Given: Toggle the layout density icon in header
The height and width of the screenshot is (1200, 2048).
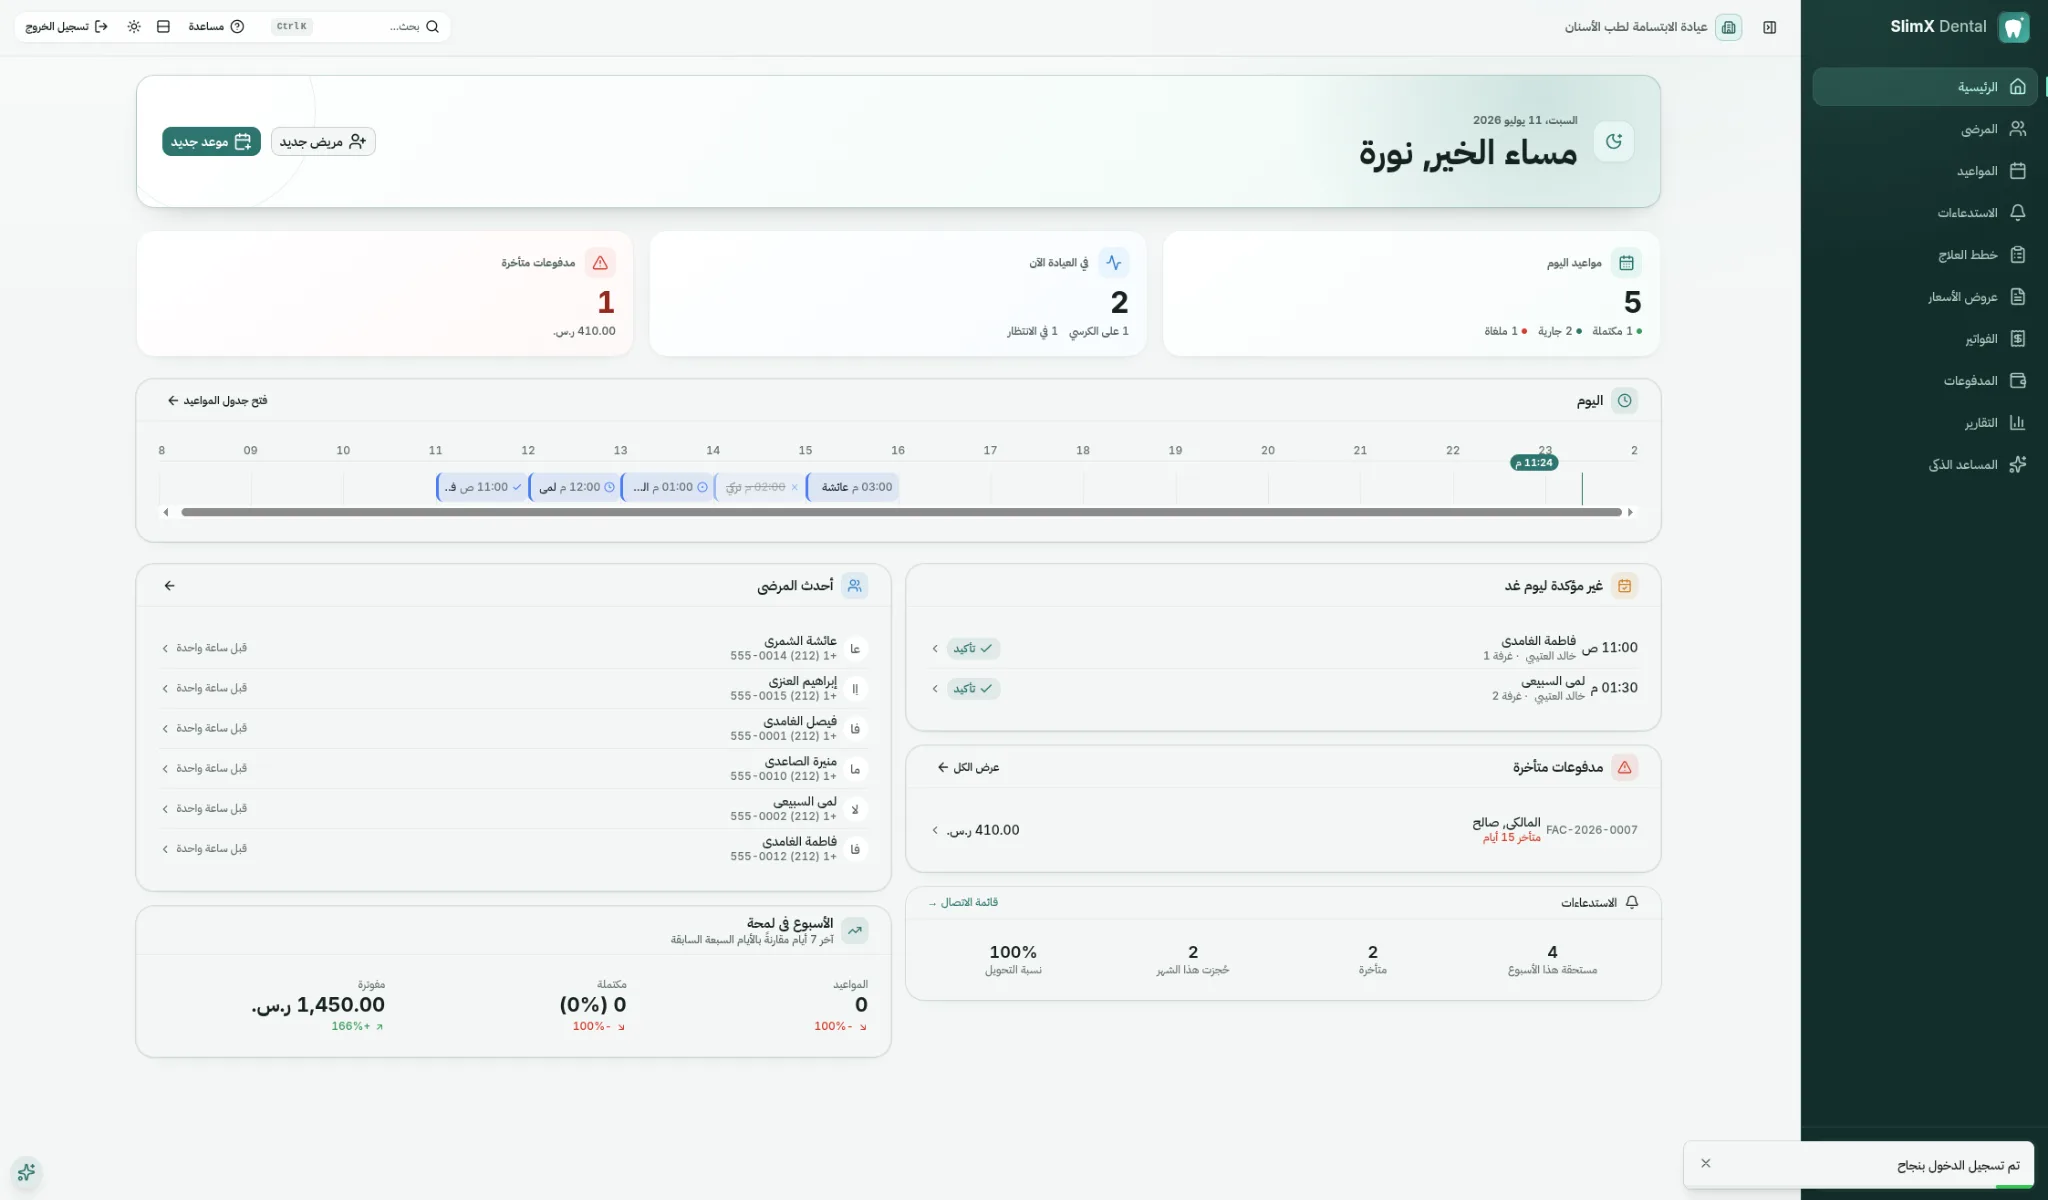Looking at the screenshot, I should [x=163, y=27].
